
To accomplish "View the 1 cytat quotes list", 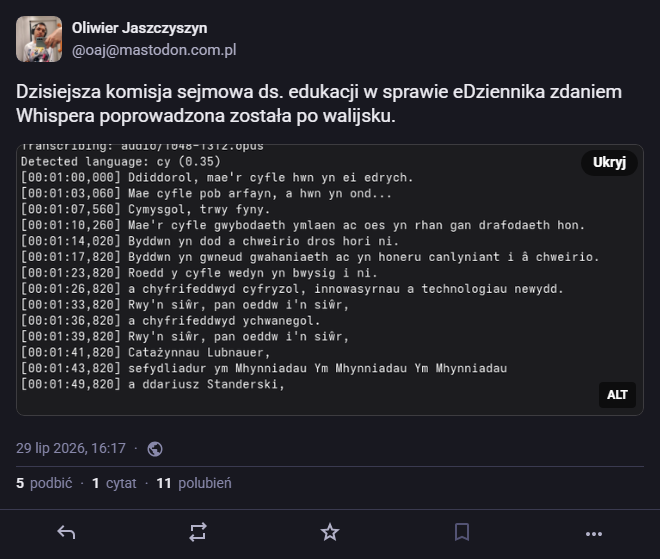I will coord(114,483).
